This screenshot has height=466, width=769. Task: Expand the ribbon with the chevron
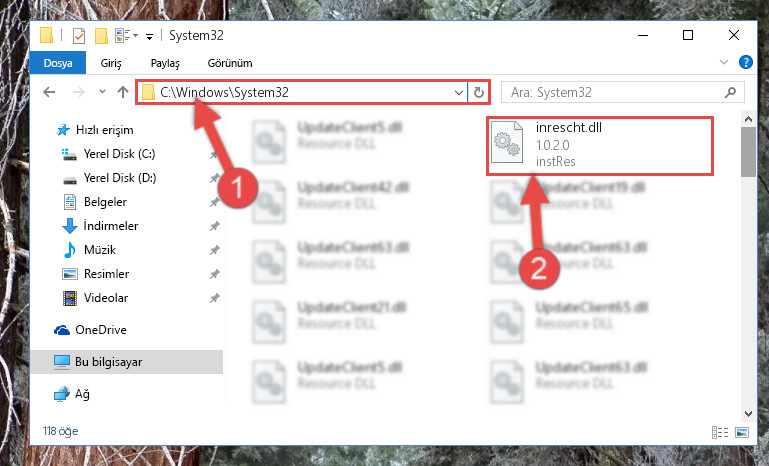(x=724, y=62)
